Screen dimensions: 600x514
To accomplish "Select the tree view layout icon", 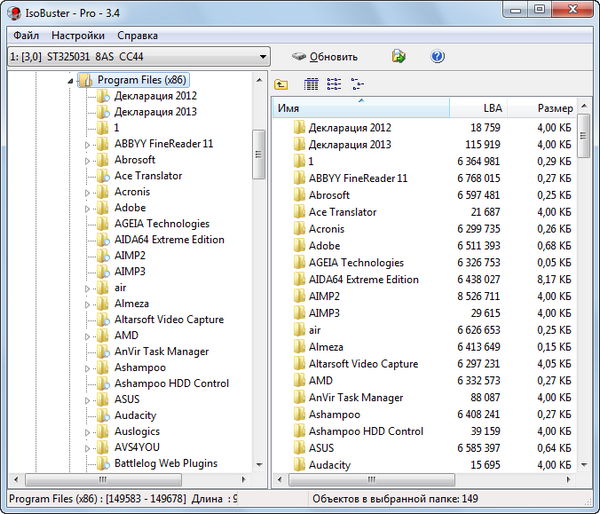I will [357, 85].
